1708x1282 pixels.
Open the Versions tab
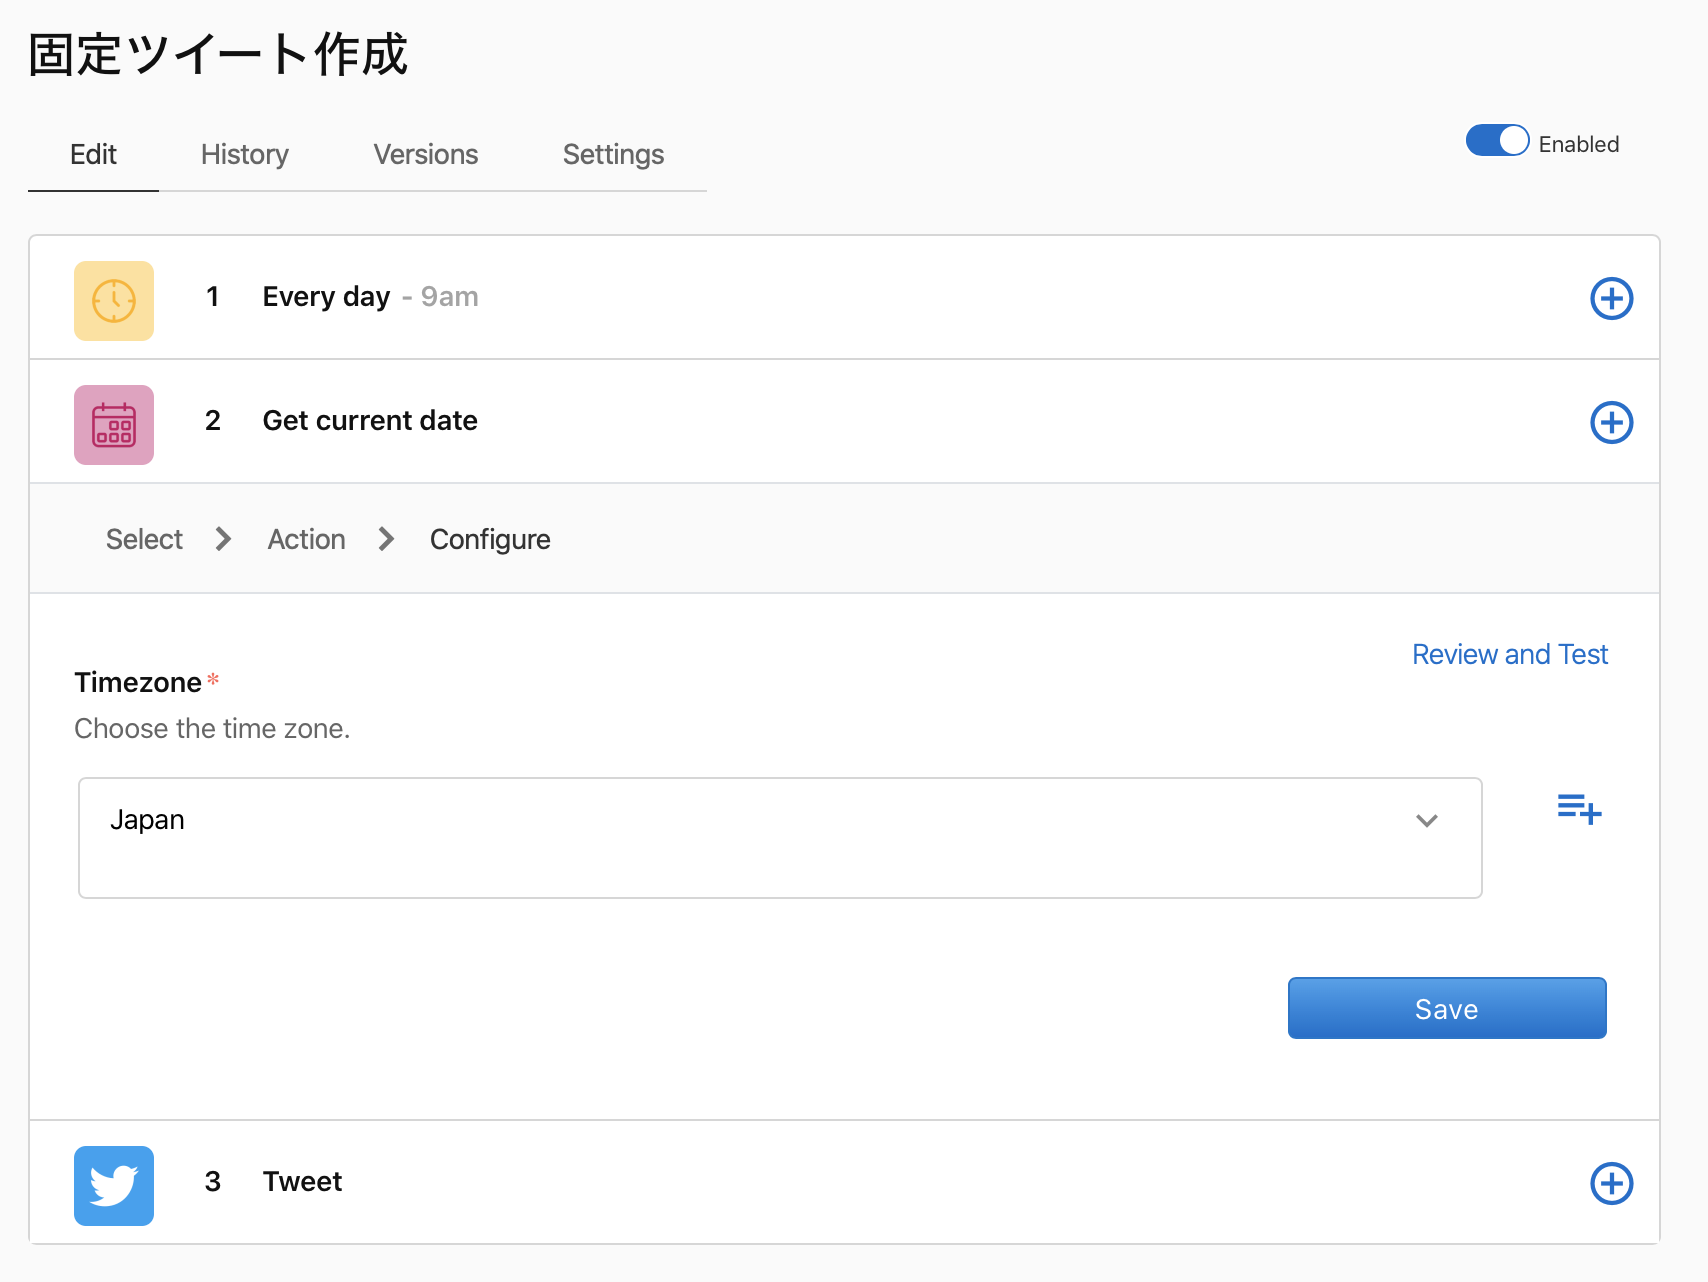425,155
